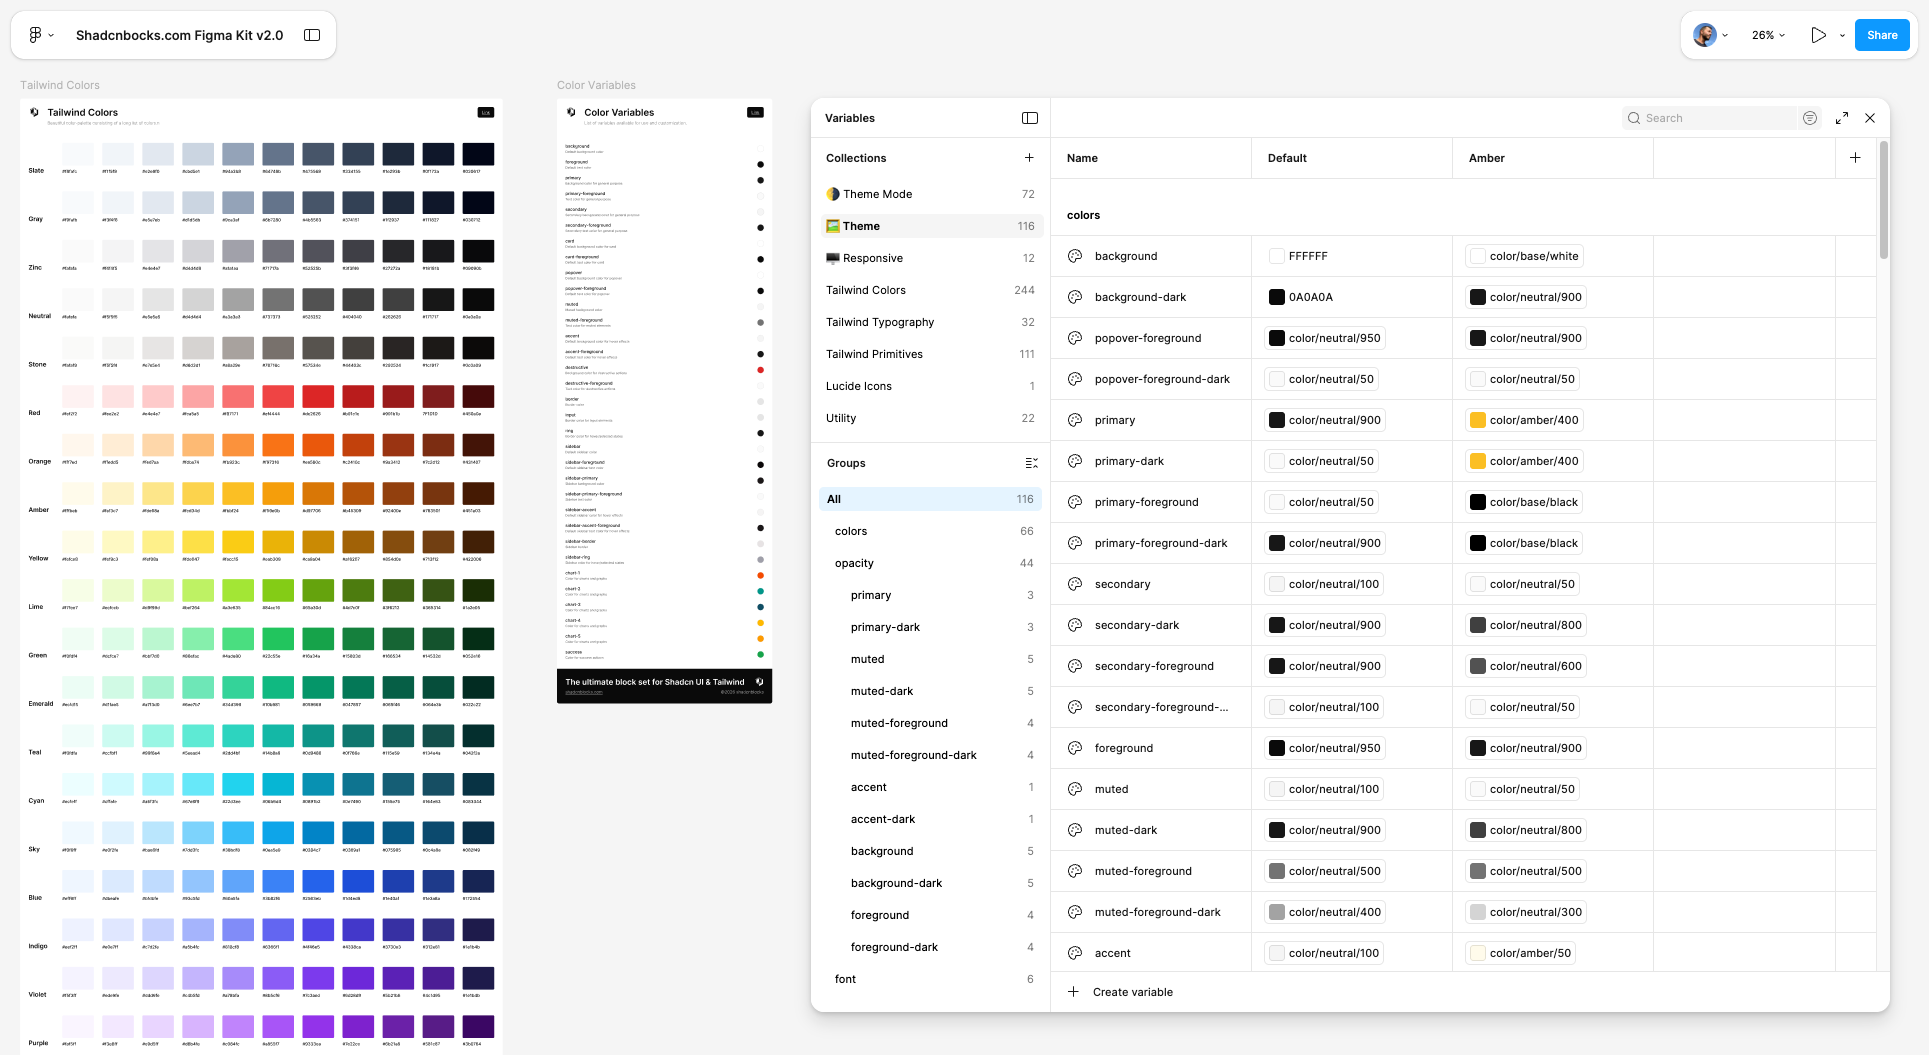Image resolution: width=1929 pixels, height=1055 pixels.
Task: Add a new mode column plus icon
Action: [1855, 158]
